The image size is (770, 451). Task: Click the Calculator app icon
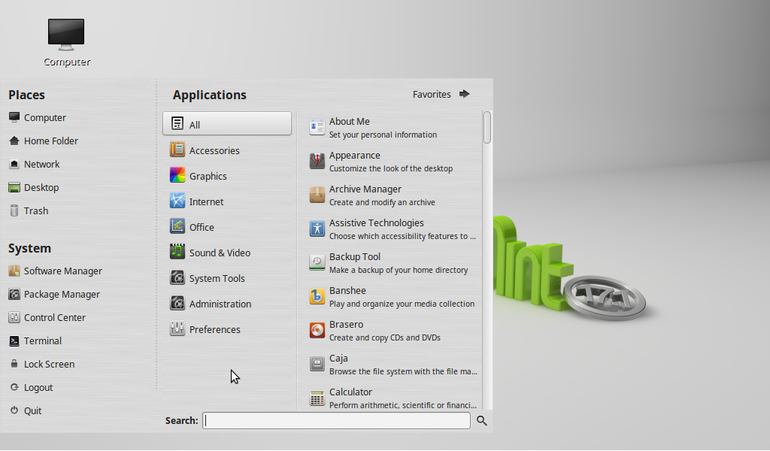click(x=317, y=398)
